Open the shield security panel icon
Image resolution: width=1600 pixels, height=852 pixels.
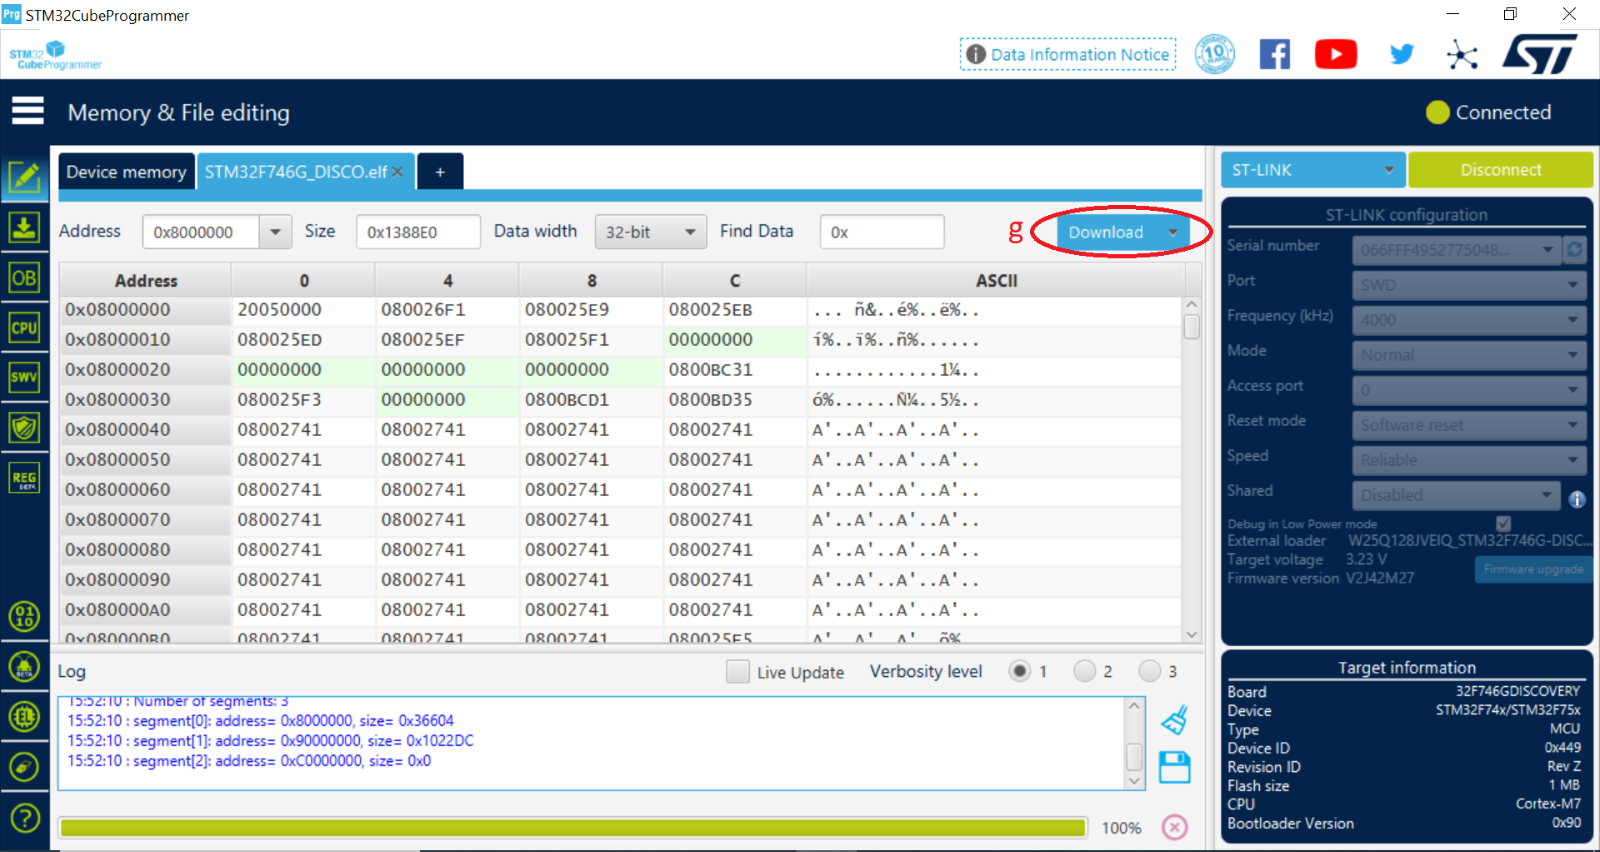click(x=24, y=428)
